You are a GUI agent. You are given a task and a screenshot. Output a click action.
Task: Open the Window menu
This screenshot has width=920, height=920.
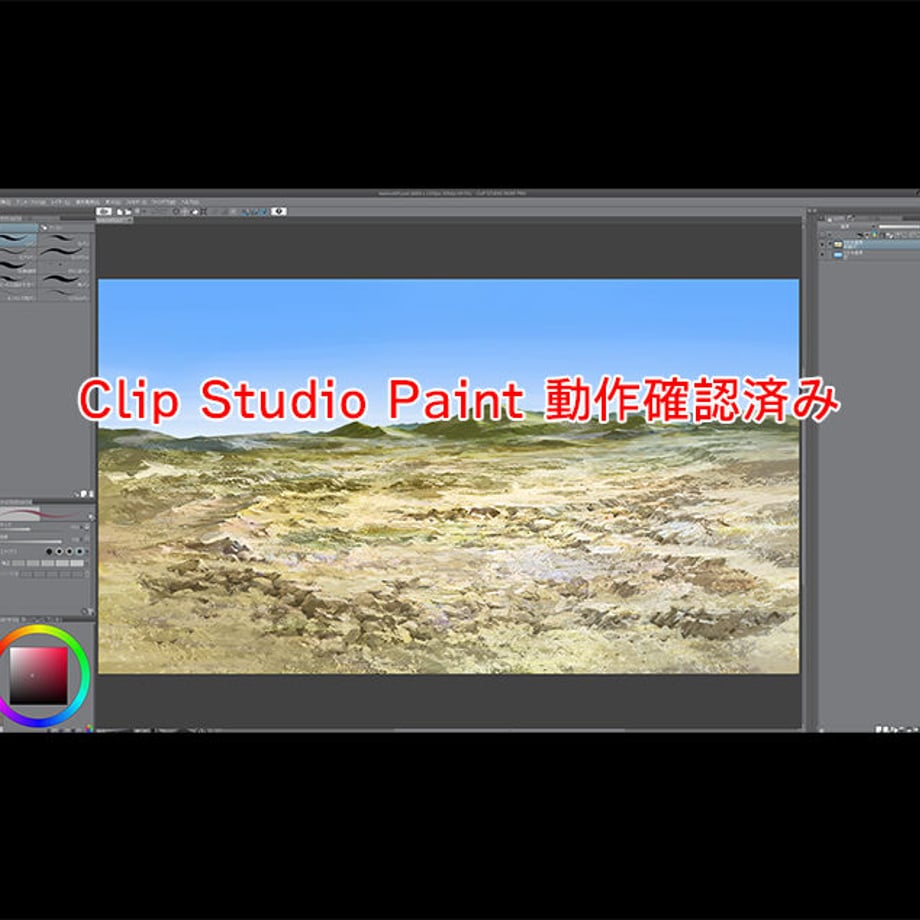point(164,202)
